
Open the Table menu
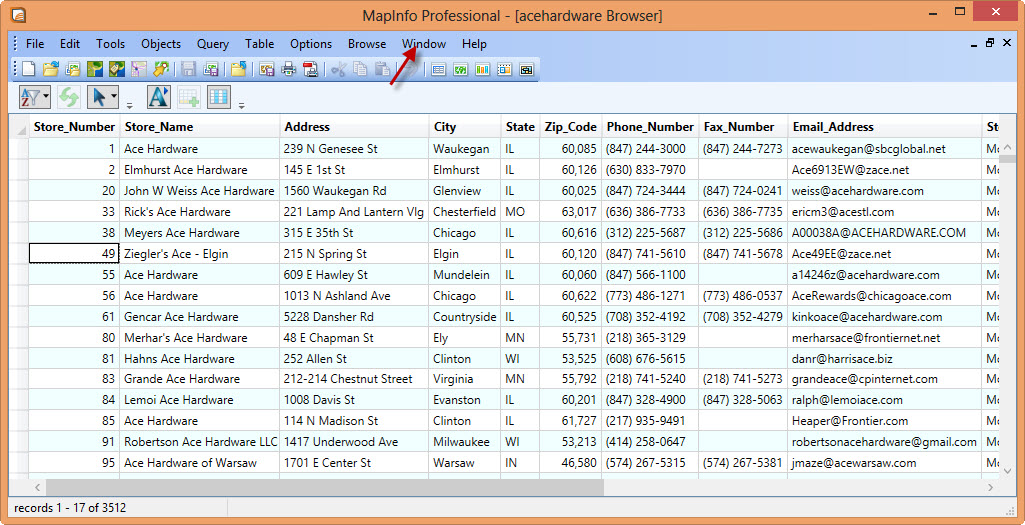coord(260,44)
